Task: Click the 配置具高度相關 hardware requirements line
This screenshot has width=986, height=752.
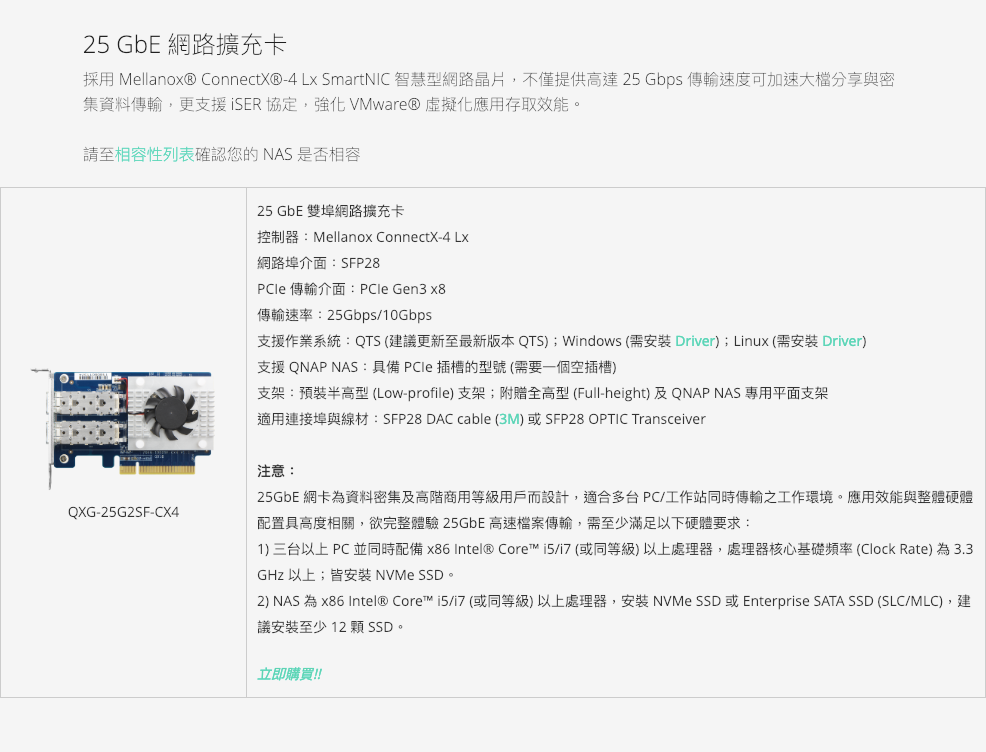Action: tap(504, 523)
